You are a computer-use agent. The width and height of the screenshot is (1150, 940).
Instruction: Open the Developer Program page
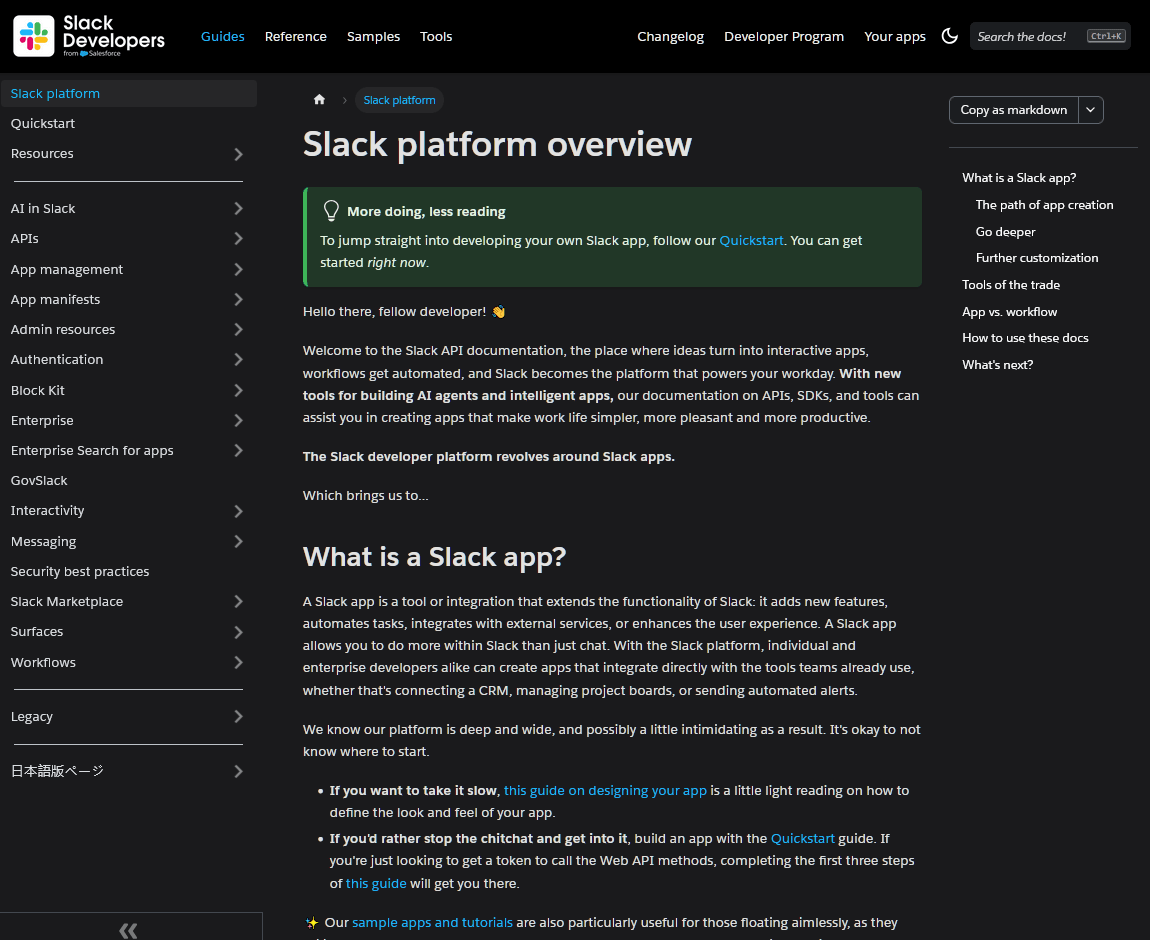pyautogui.click(x=784, y=36)
